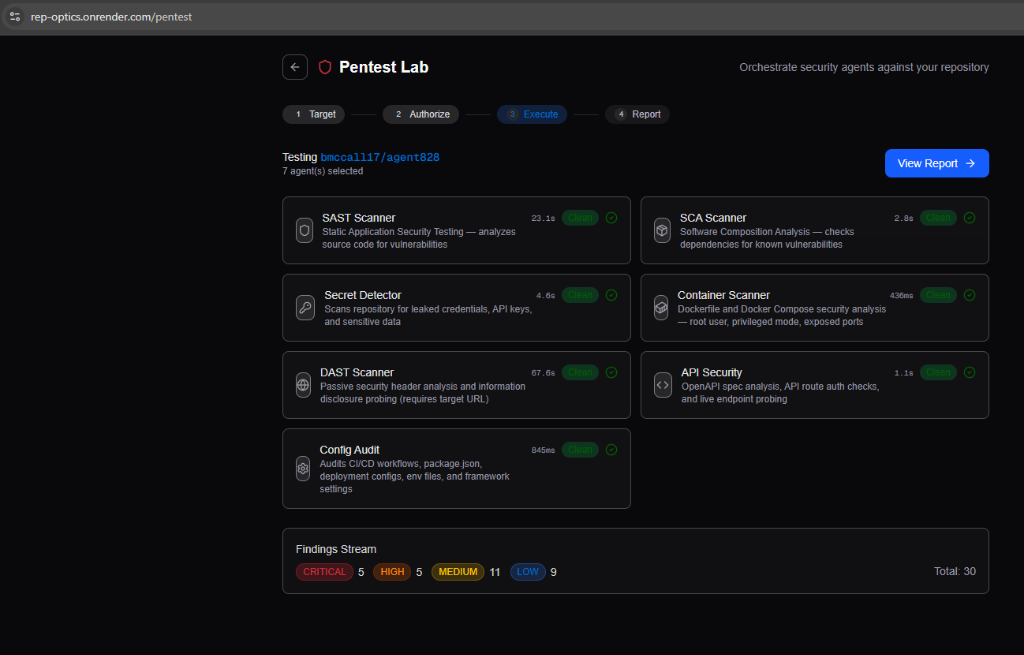This screenshot has height=655, width=1024.
Task: Open the Report step
Action: pos(637,114)
